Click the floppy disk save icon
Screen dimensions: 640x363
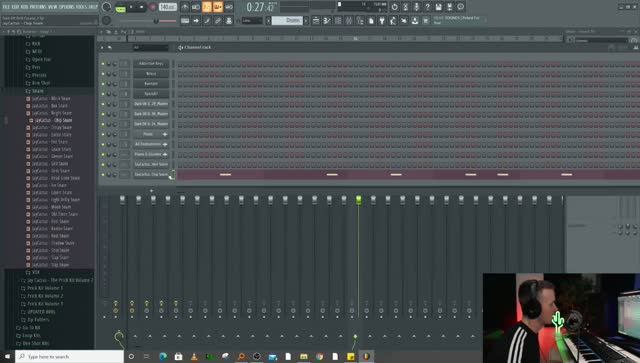438,7
